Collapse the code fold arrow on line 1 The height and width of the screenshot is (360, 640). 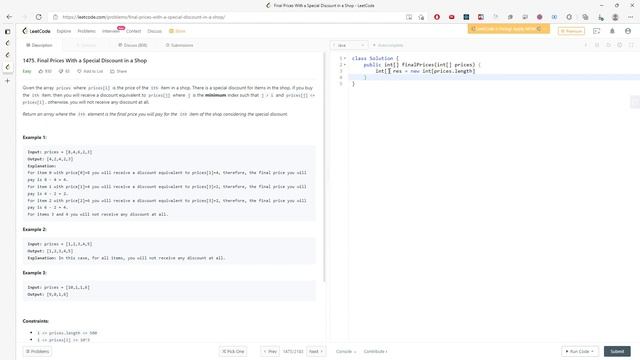coord(345,58)
